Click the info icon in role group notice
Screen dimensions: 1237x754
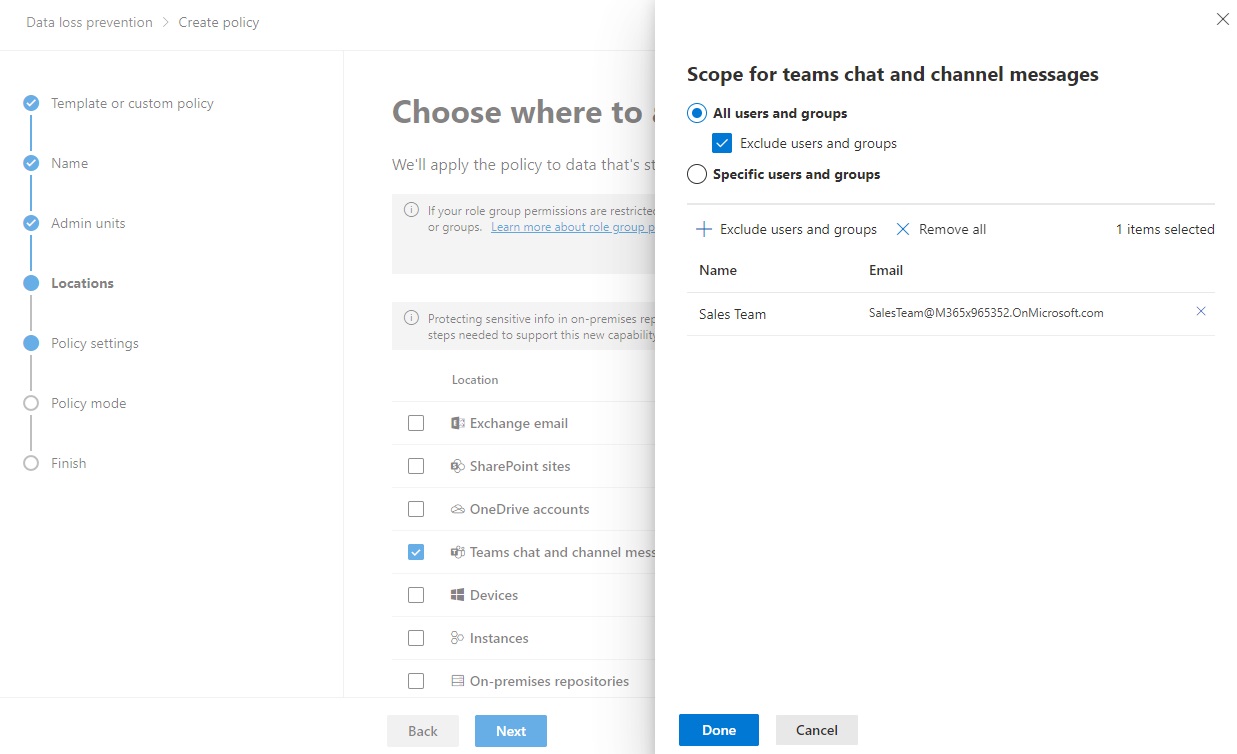(411, 210)
